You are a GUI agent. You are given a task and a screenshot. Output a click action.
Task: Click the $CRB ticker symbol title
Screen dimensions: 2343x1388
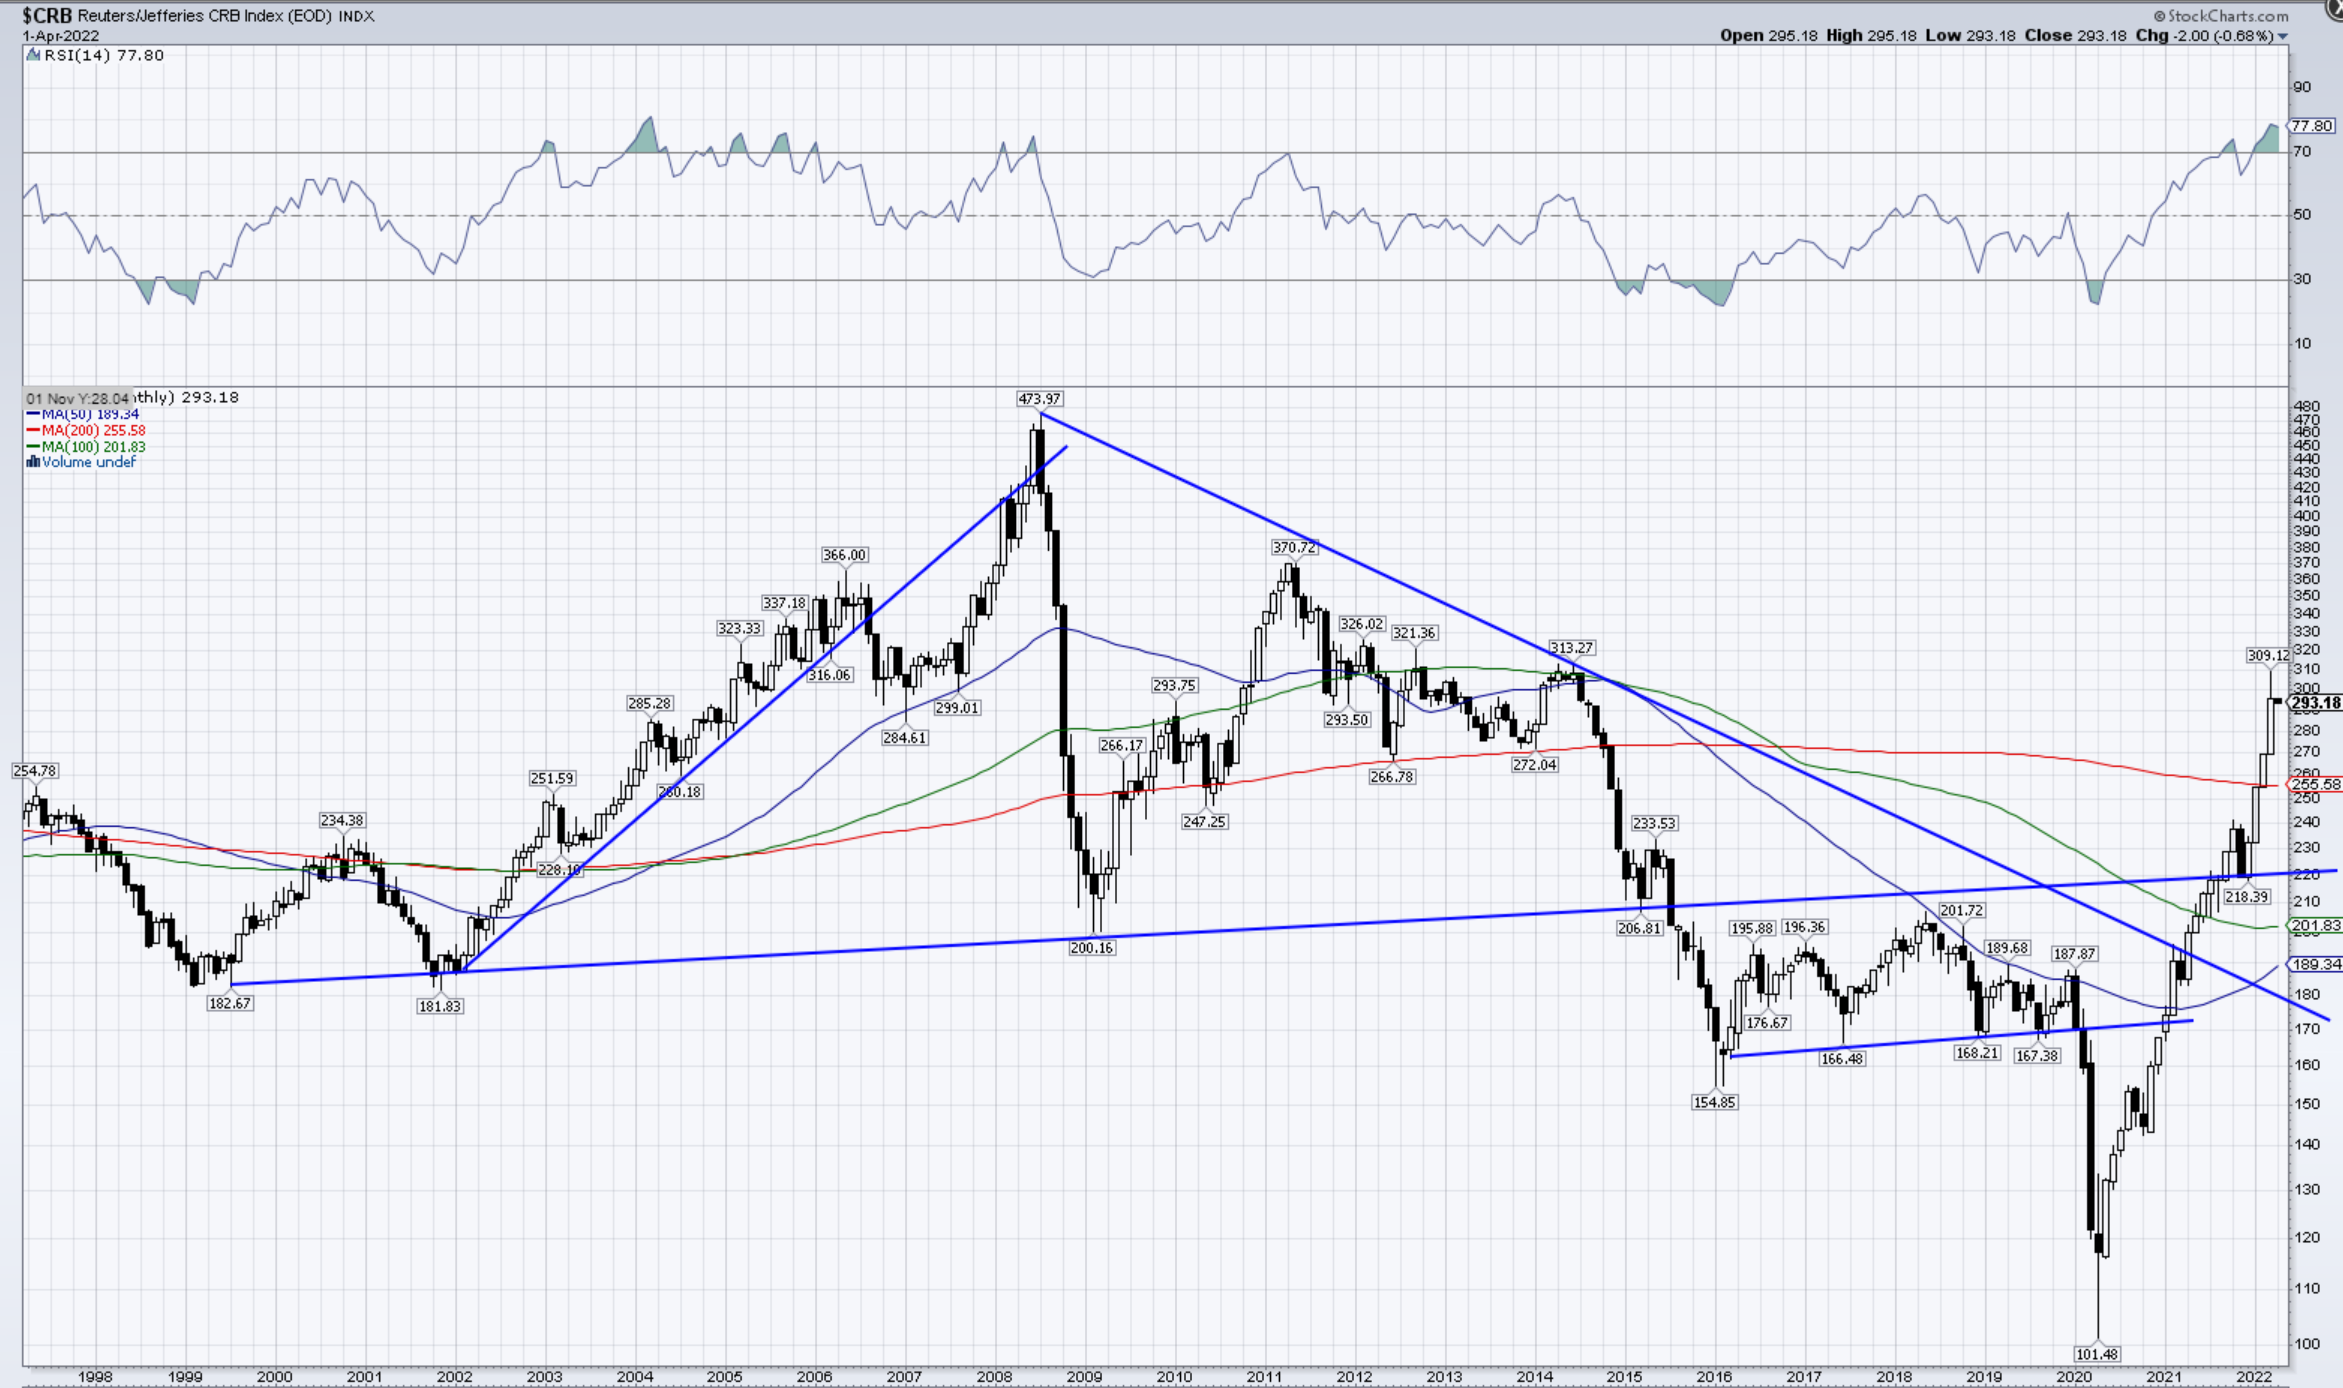pyautogui.click(x=47, y=16)
